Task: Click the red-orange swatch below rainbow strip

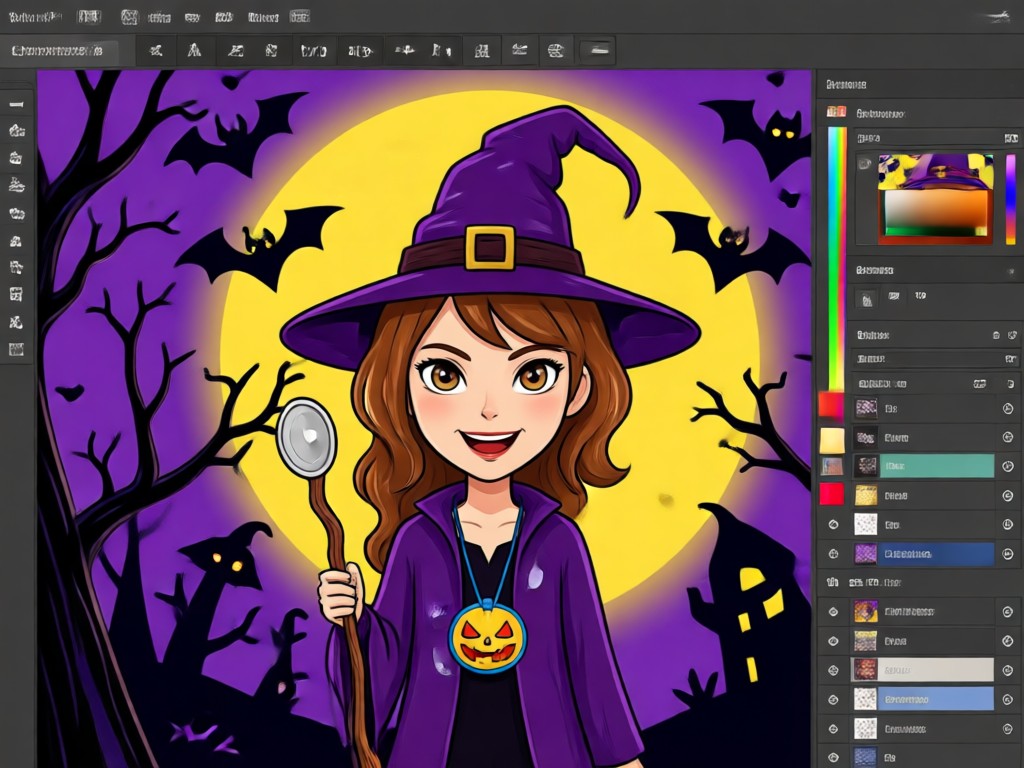Action: point(831,404)
